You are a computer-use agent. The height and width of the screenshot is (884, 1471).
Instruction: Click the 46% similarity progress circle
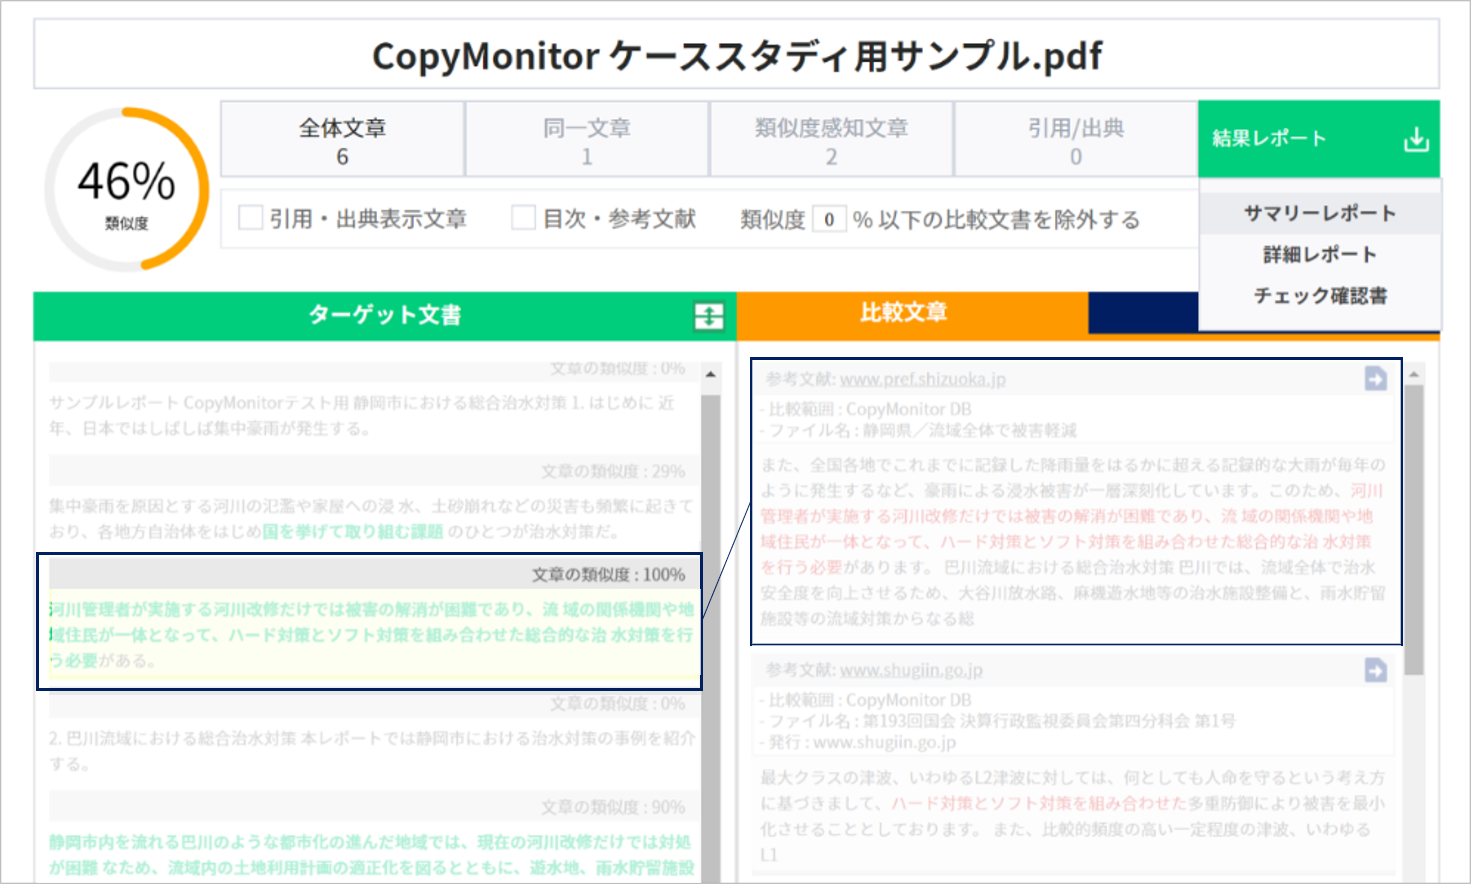(x=126, y=189)
